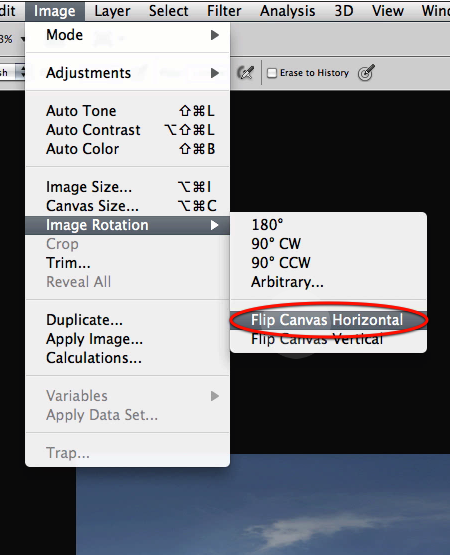Expand the Mode submenu
450x555 pixels.
click(x=127, y=35)
